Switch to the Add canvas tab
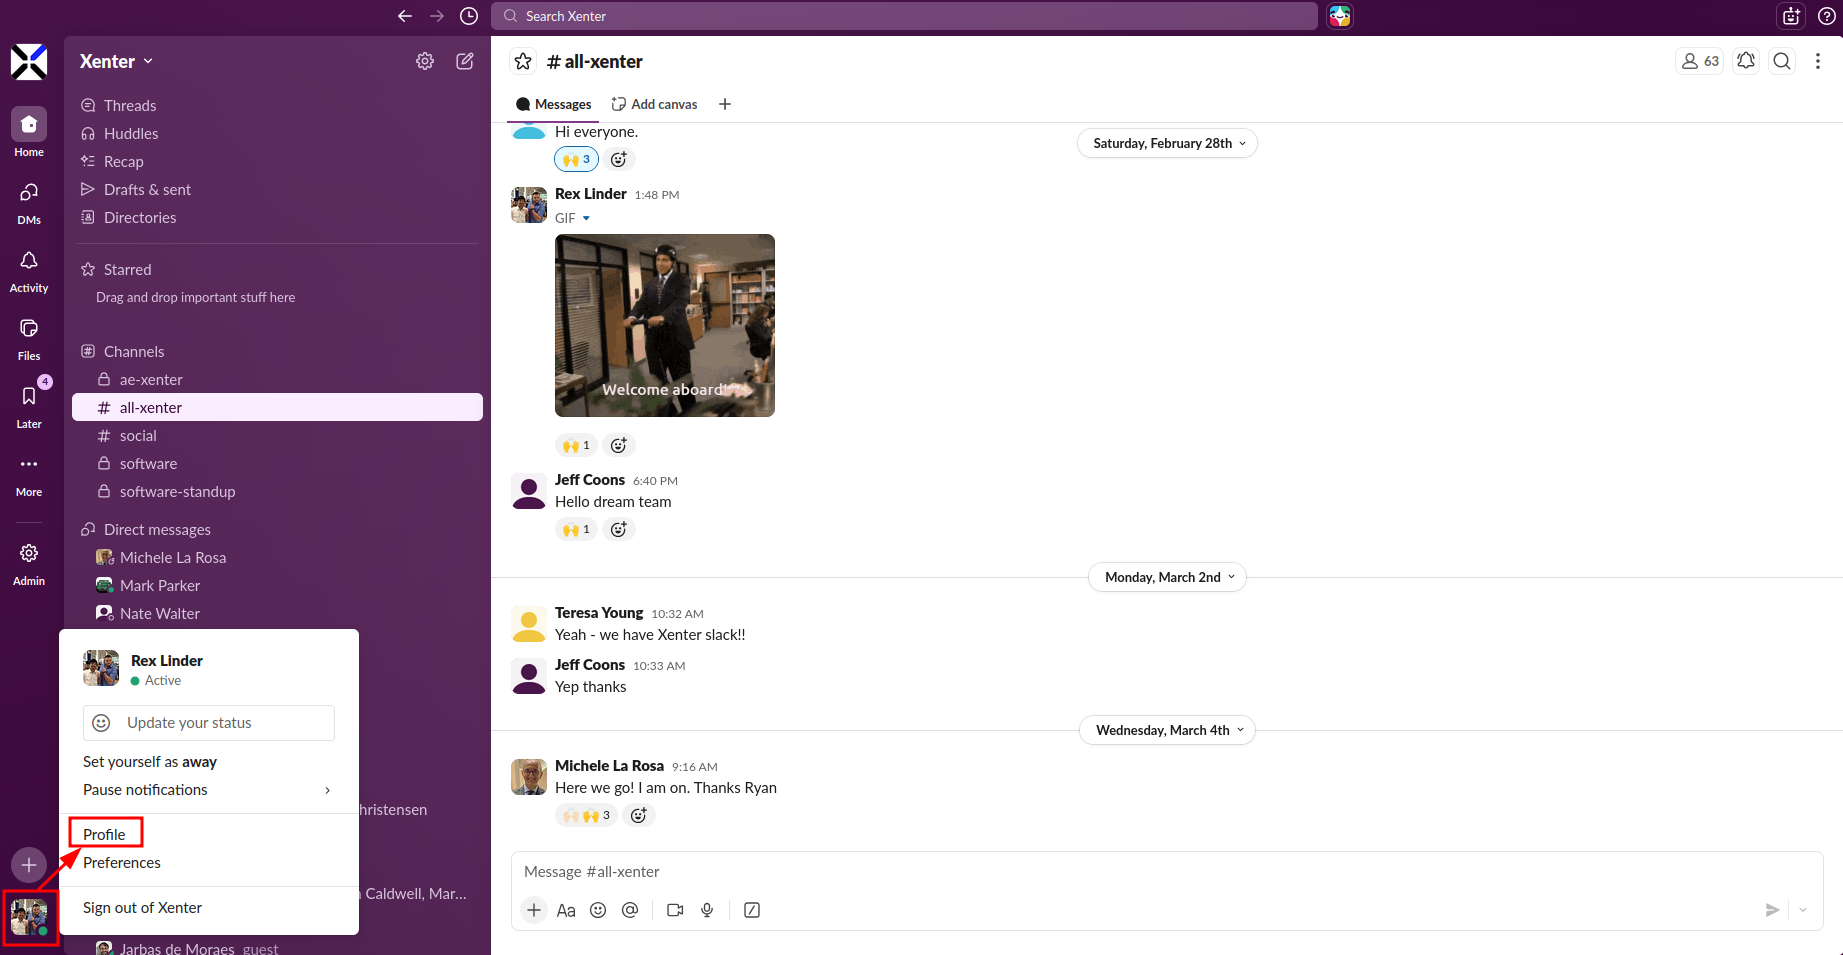Viewport: 1843px width, 955px height. coord(655,104)
